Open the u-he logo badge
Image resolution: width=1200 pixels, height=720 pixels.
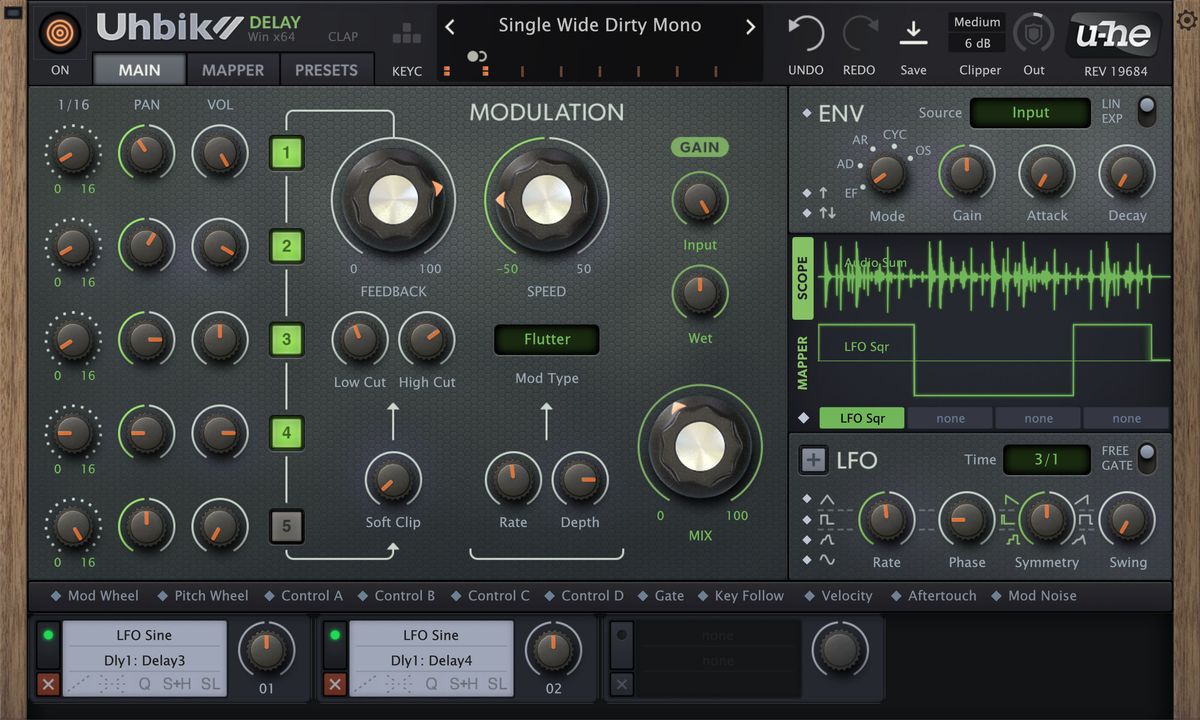coord(1115,36)
